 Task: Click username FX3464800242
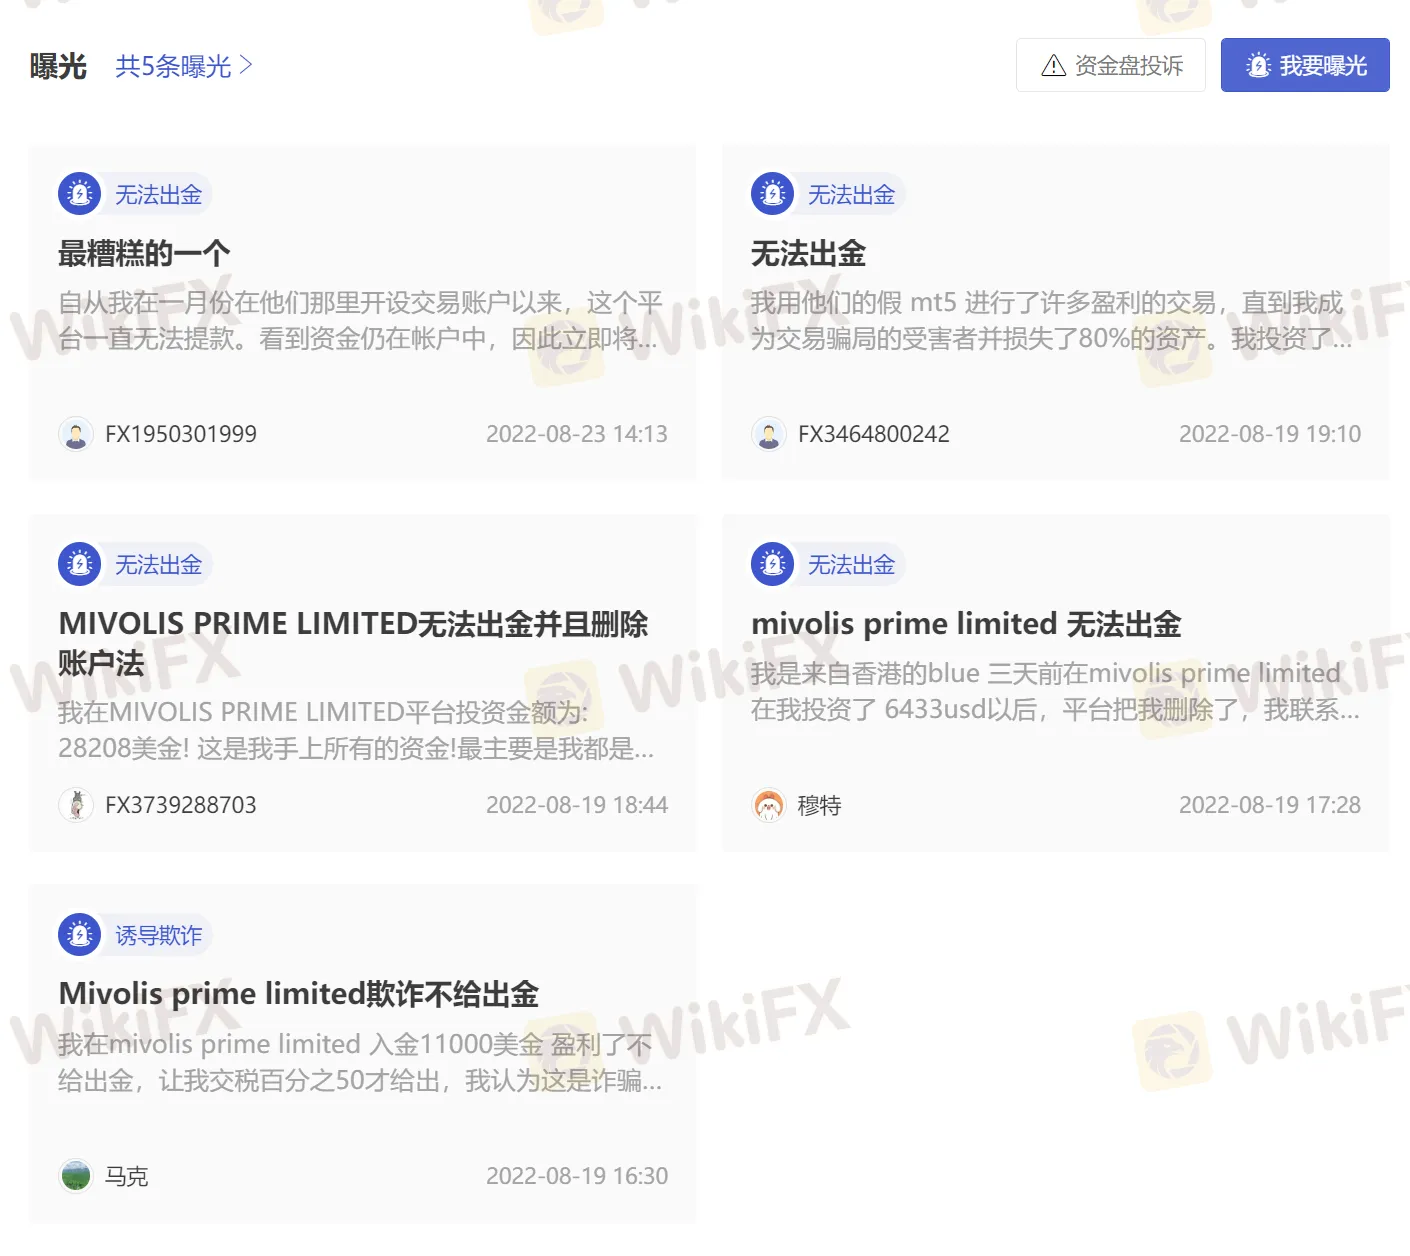[x=874, y=434]
